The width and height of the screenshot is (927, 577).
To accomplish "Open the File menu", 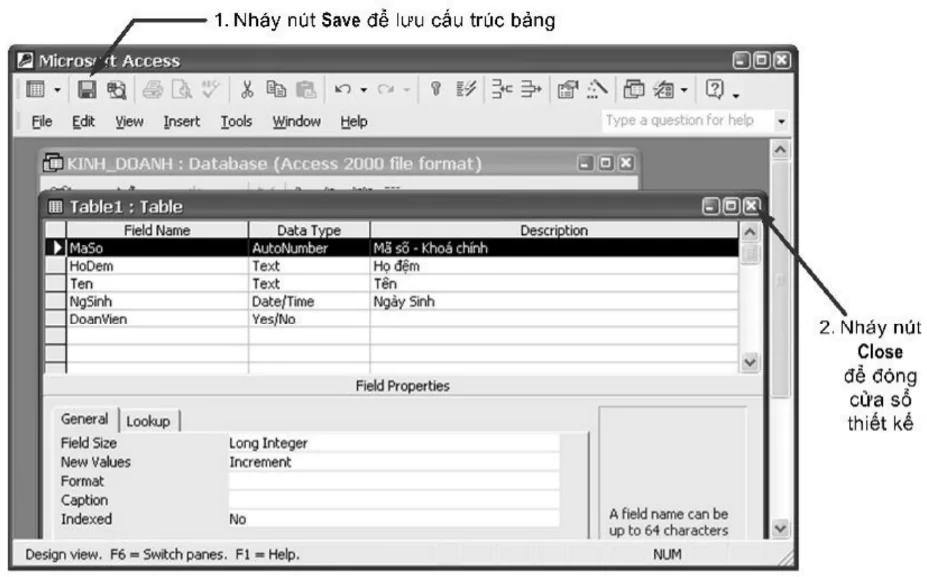I will click(42, 122).
